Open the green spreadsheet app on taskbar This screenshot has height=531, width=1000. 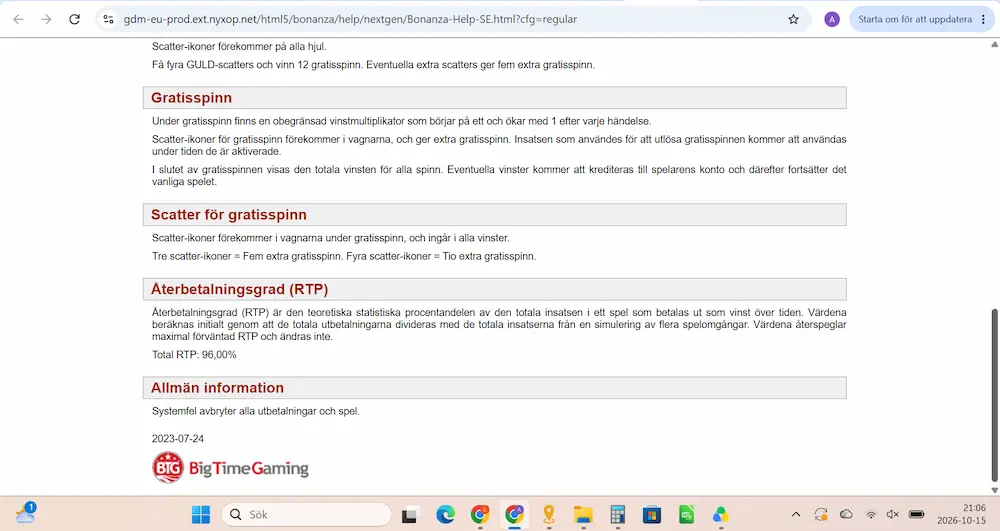(686, 514)
